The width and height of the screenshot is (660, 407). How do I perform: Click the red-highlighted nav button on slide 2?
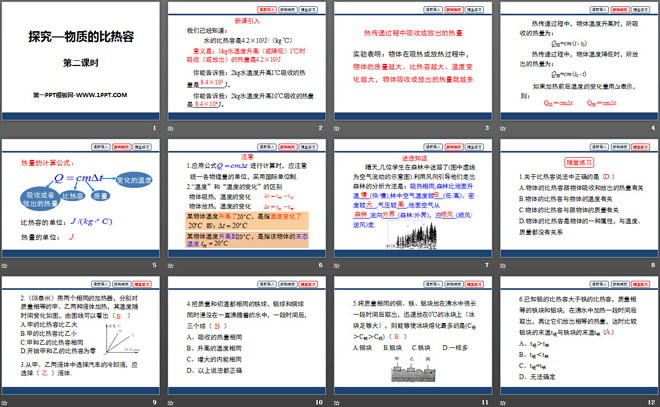click(267, 10)
